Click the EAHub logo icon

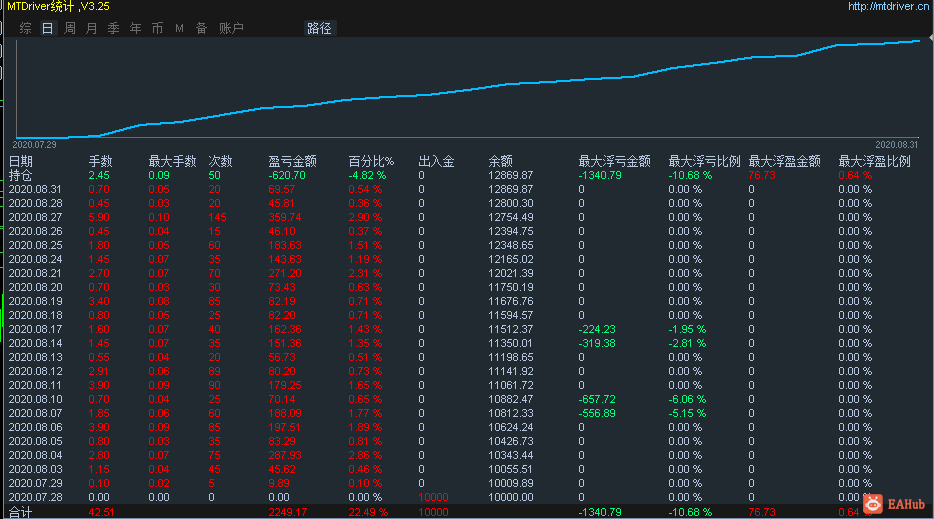(x=872, y=505)
